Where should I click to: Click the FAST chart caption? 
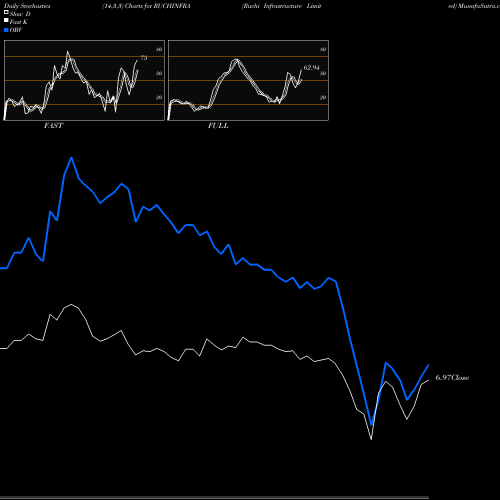[x=53, y=126]
